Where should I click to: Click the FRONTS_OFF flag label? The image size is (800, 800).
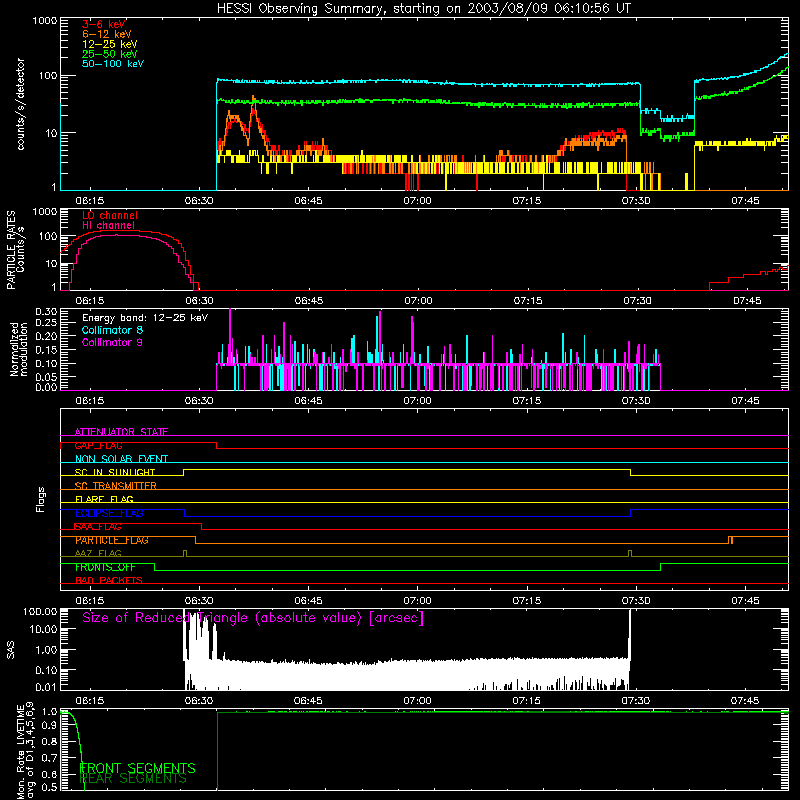(x=105, y=567)
